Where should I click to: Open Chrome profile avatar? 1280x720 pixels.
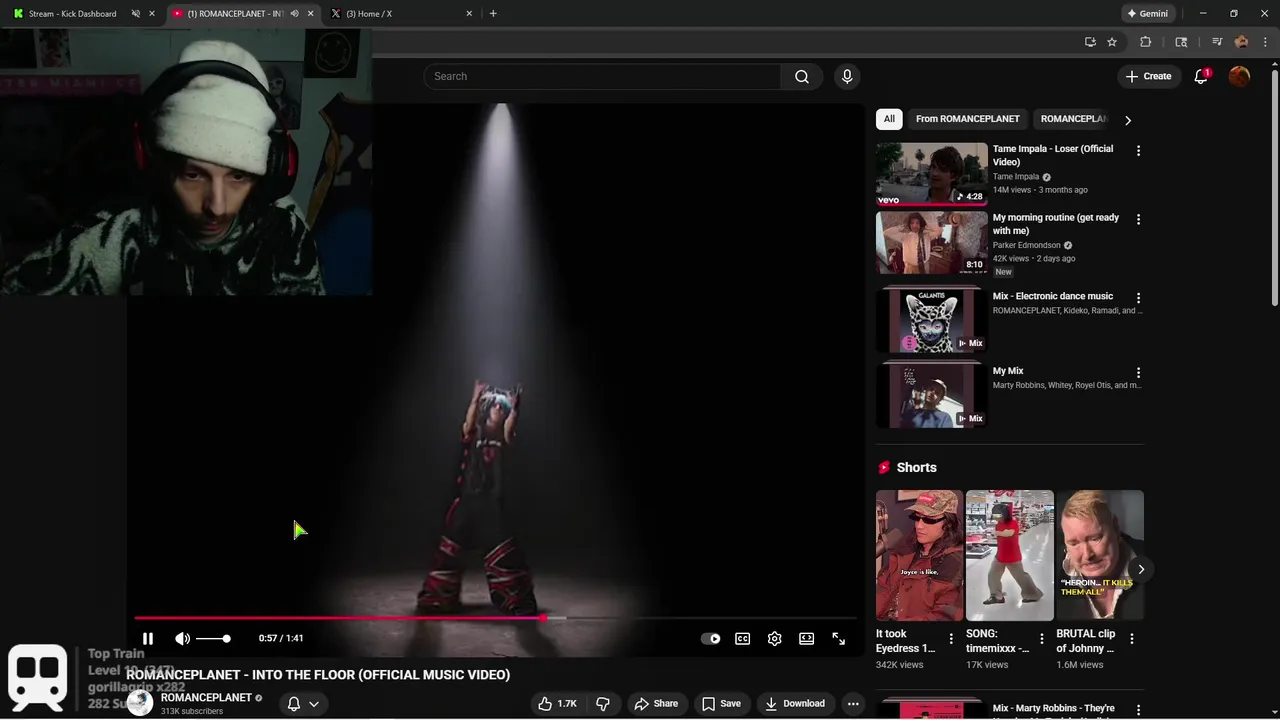(1241, 42)
